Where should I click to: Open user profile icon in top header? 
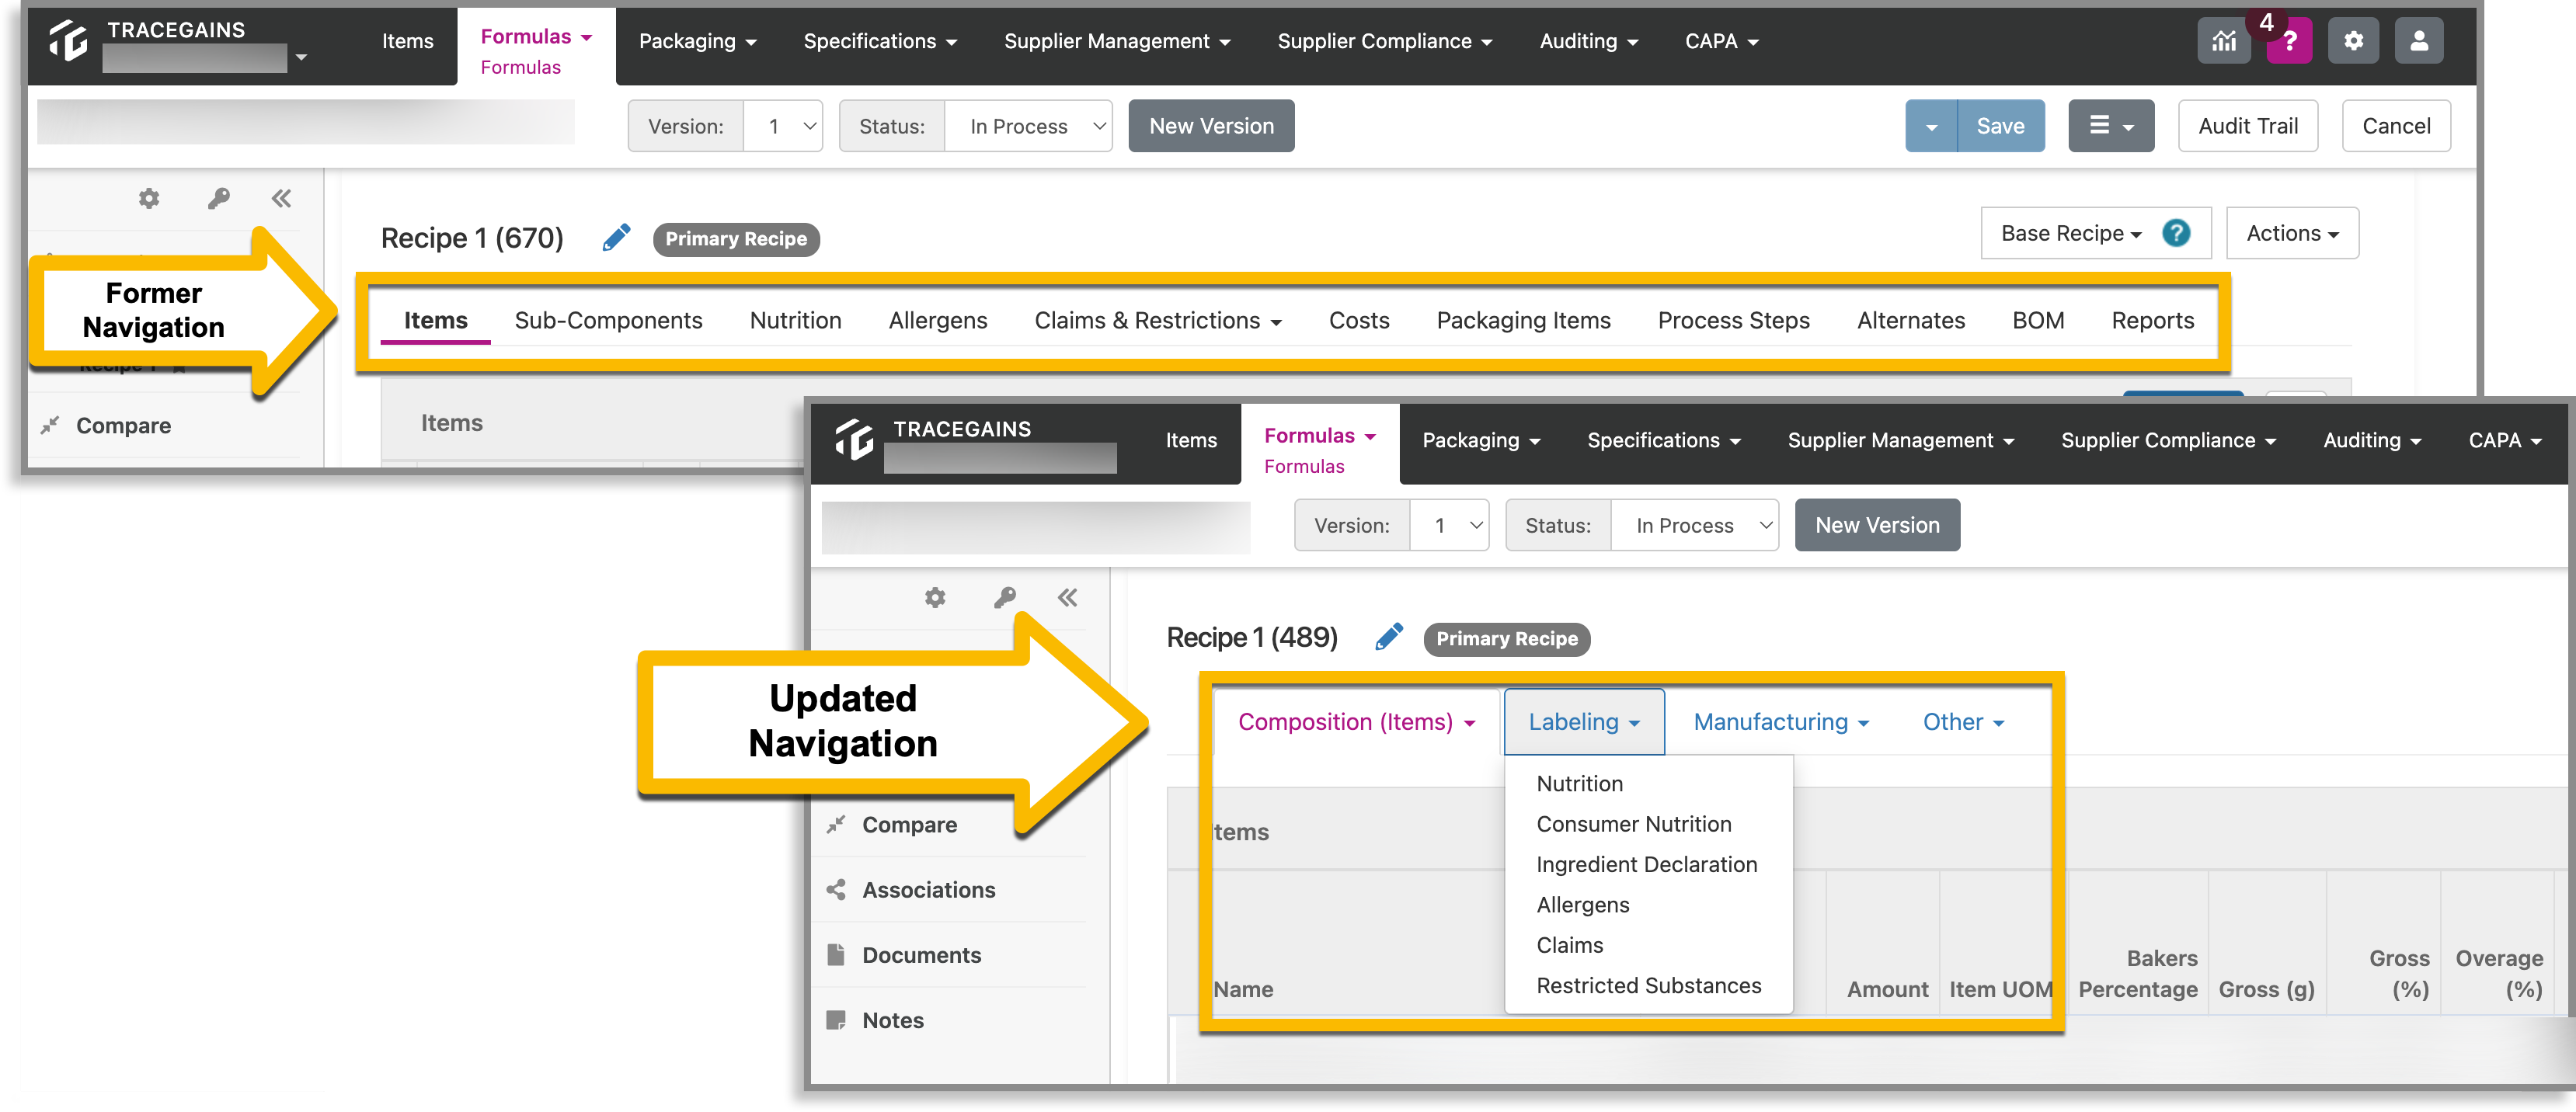click(x=2418, y=41)
